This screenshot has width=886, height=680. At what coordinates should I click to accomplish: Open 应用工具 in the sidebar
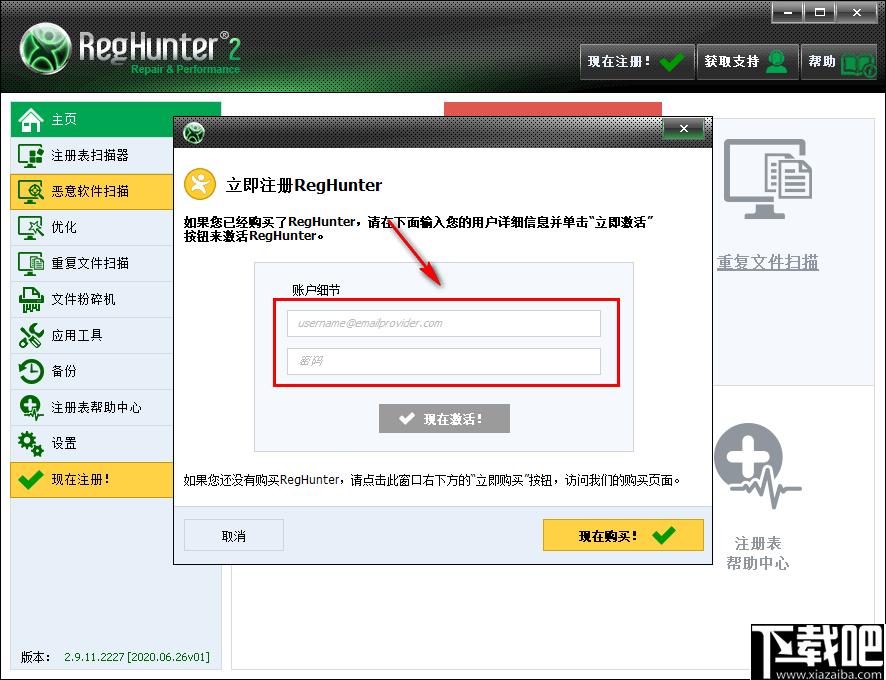92,336
